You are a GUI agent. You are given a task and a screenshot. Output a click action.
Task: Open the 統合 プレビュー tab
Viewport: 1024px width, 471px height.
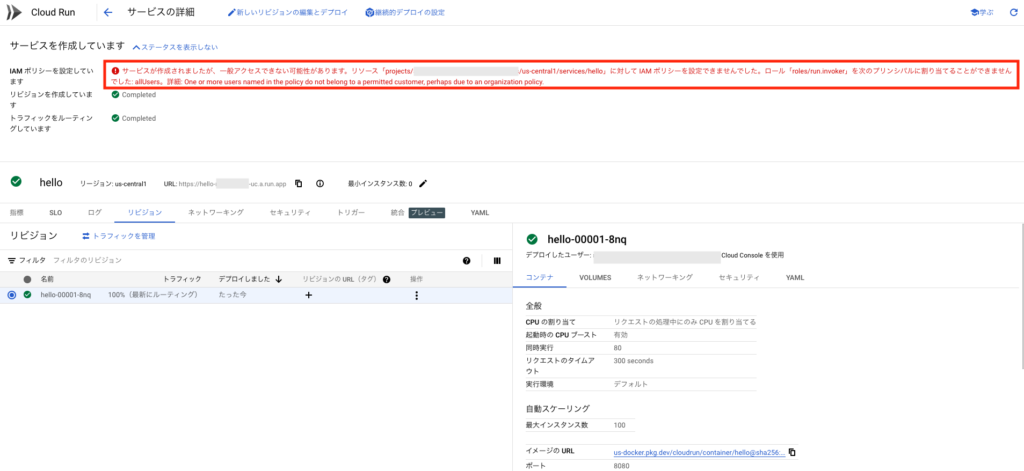tap(417, 213)
